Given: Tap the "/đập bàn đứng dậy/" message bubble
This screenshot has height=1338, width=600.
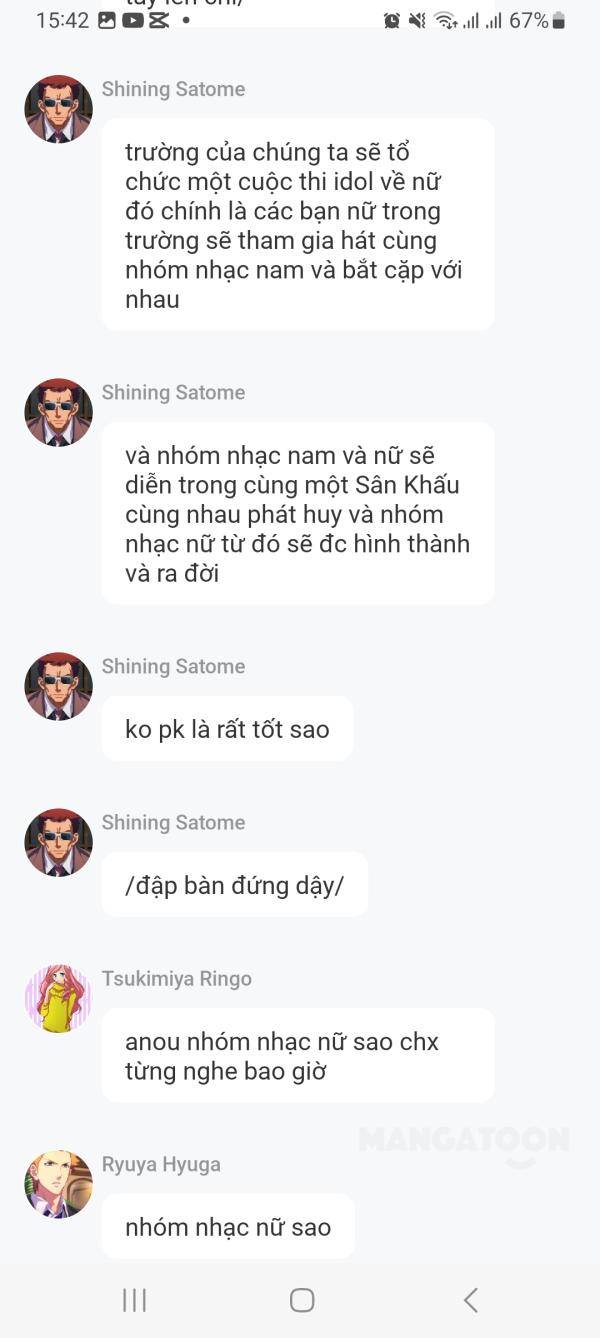Looking at the screenshot, I should click(234, 885).
